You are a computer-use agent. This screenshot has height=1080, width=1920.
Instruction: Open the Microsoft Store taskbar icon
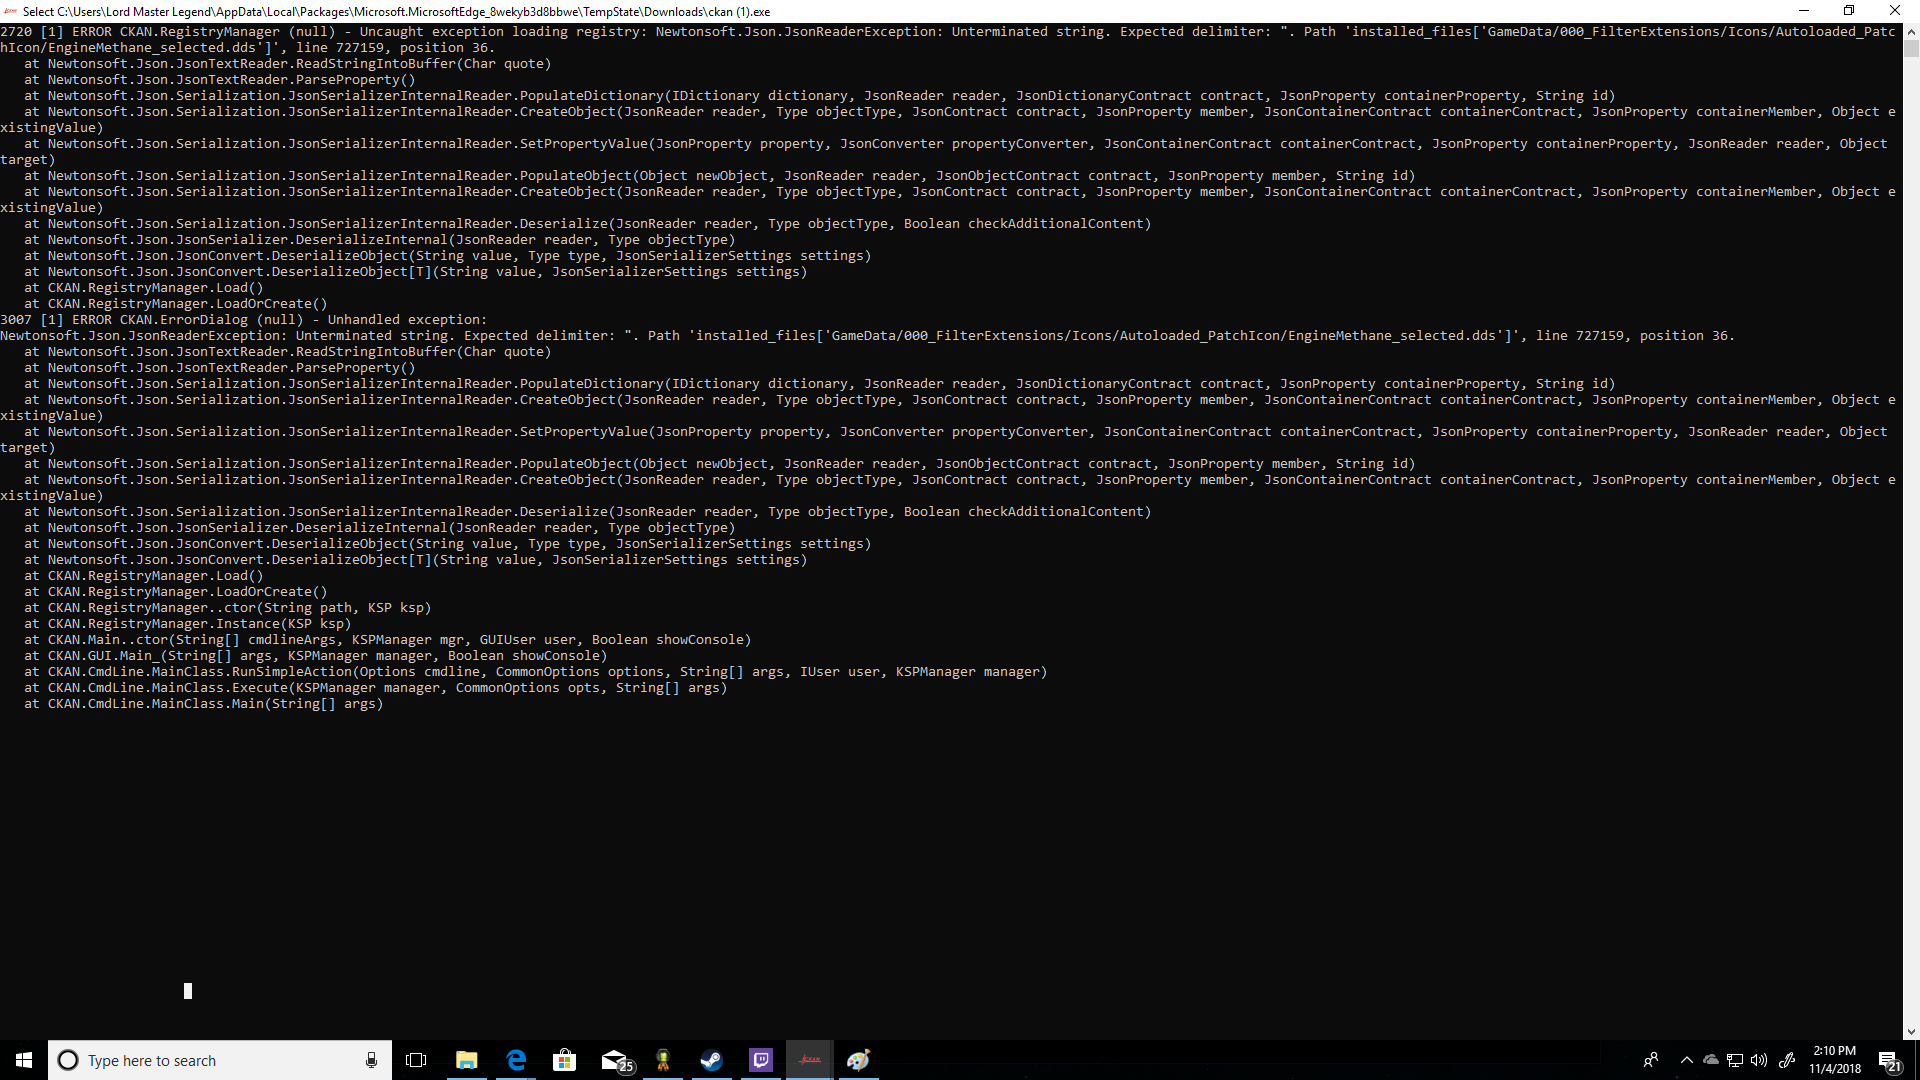(565, 1060)
